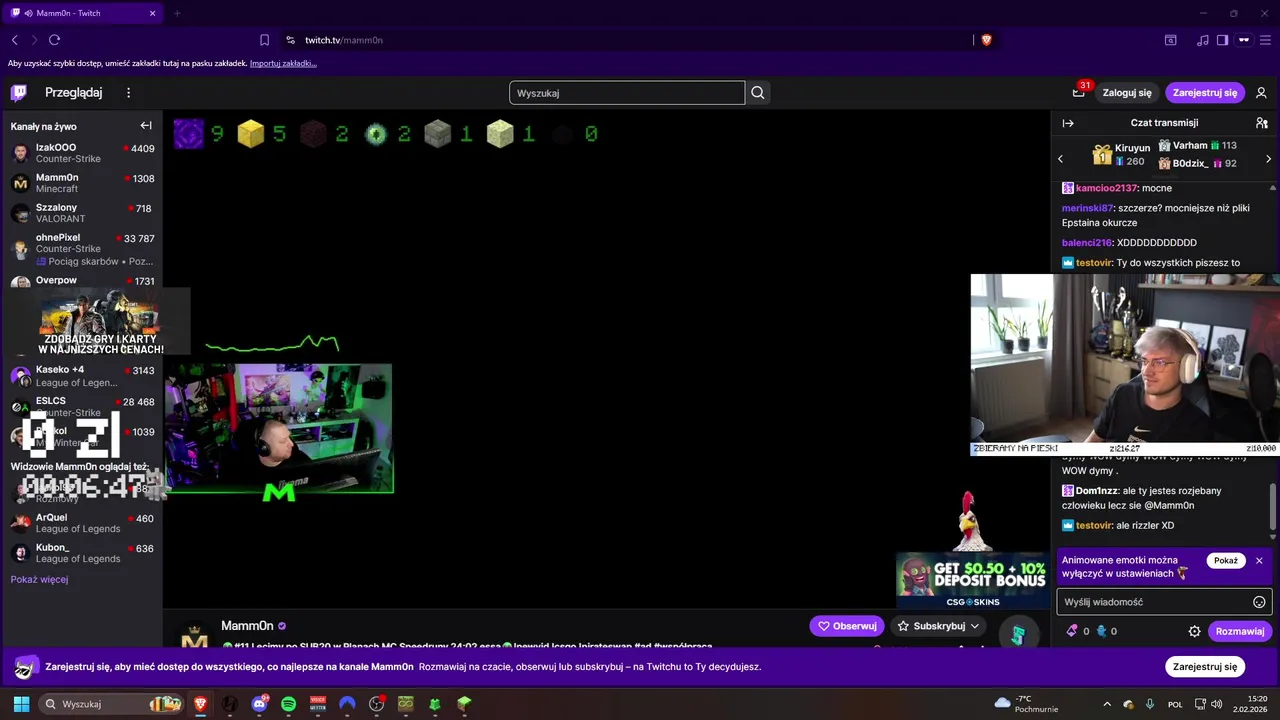Focus the Wyszukaj Twitch search field

pyautogui.click(x=627, y=93)
